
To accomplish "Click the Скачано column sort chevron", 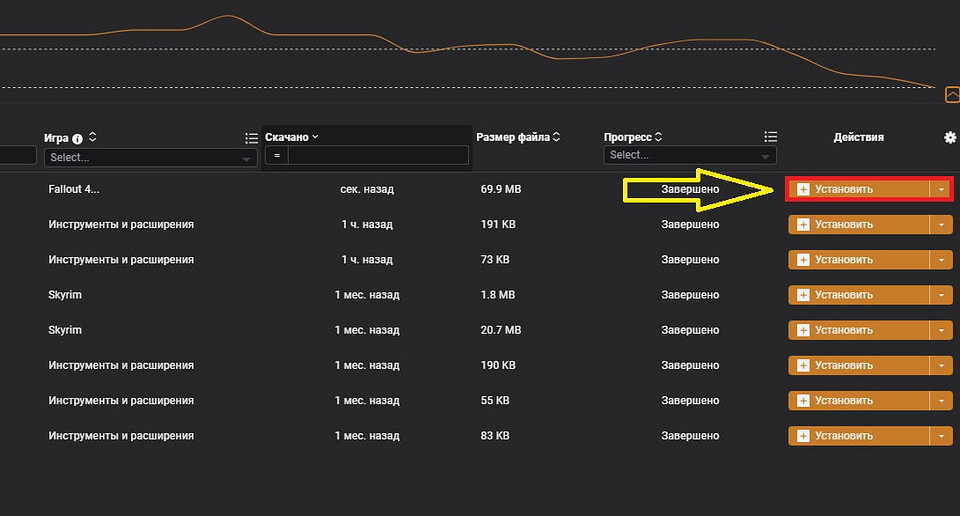I will tap(315, 137).
